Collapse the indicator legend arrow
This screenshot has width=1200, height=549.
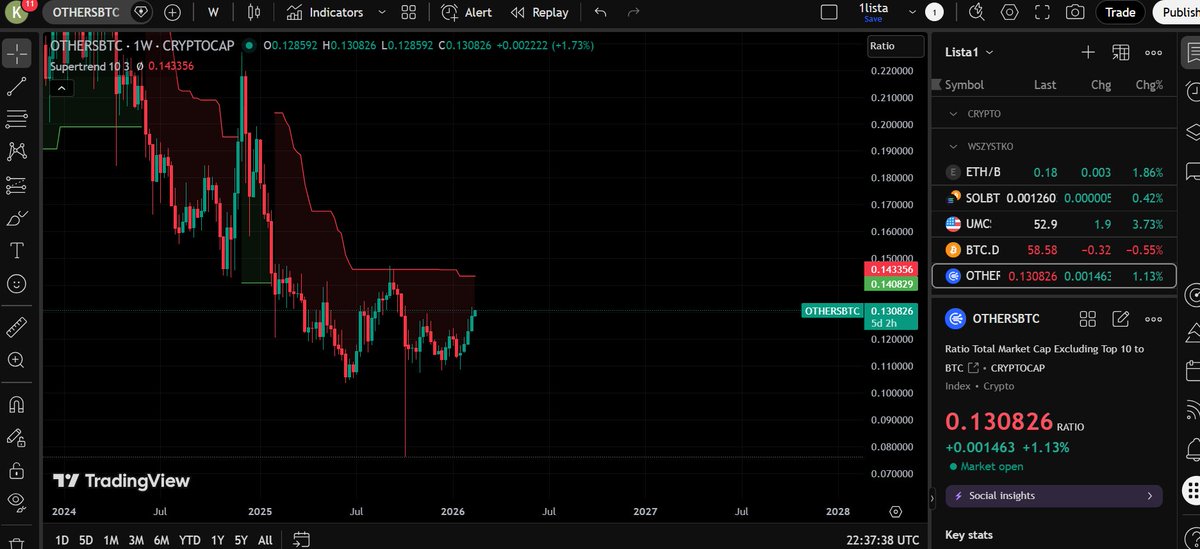[61, 88]
